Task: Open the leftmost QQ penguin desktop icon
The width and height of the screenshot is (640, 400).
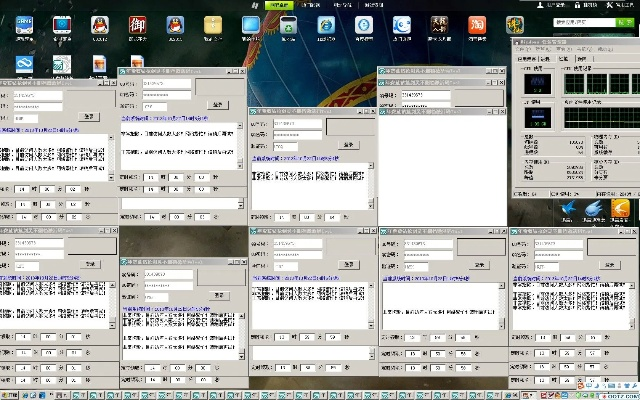Action: (x=100, y=27)
